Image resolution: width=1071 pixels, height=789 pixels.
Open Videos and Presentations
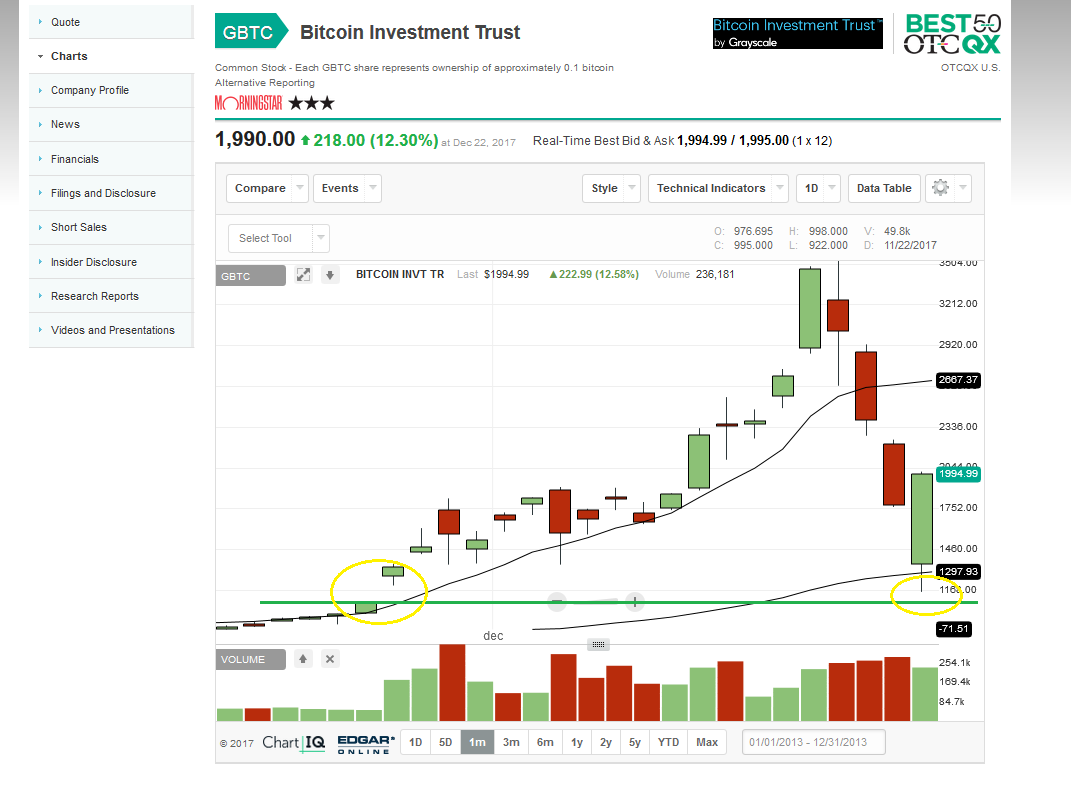pos(111,330)
